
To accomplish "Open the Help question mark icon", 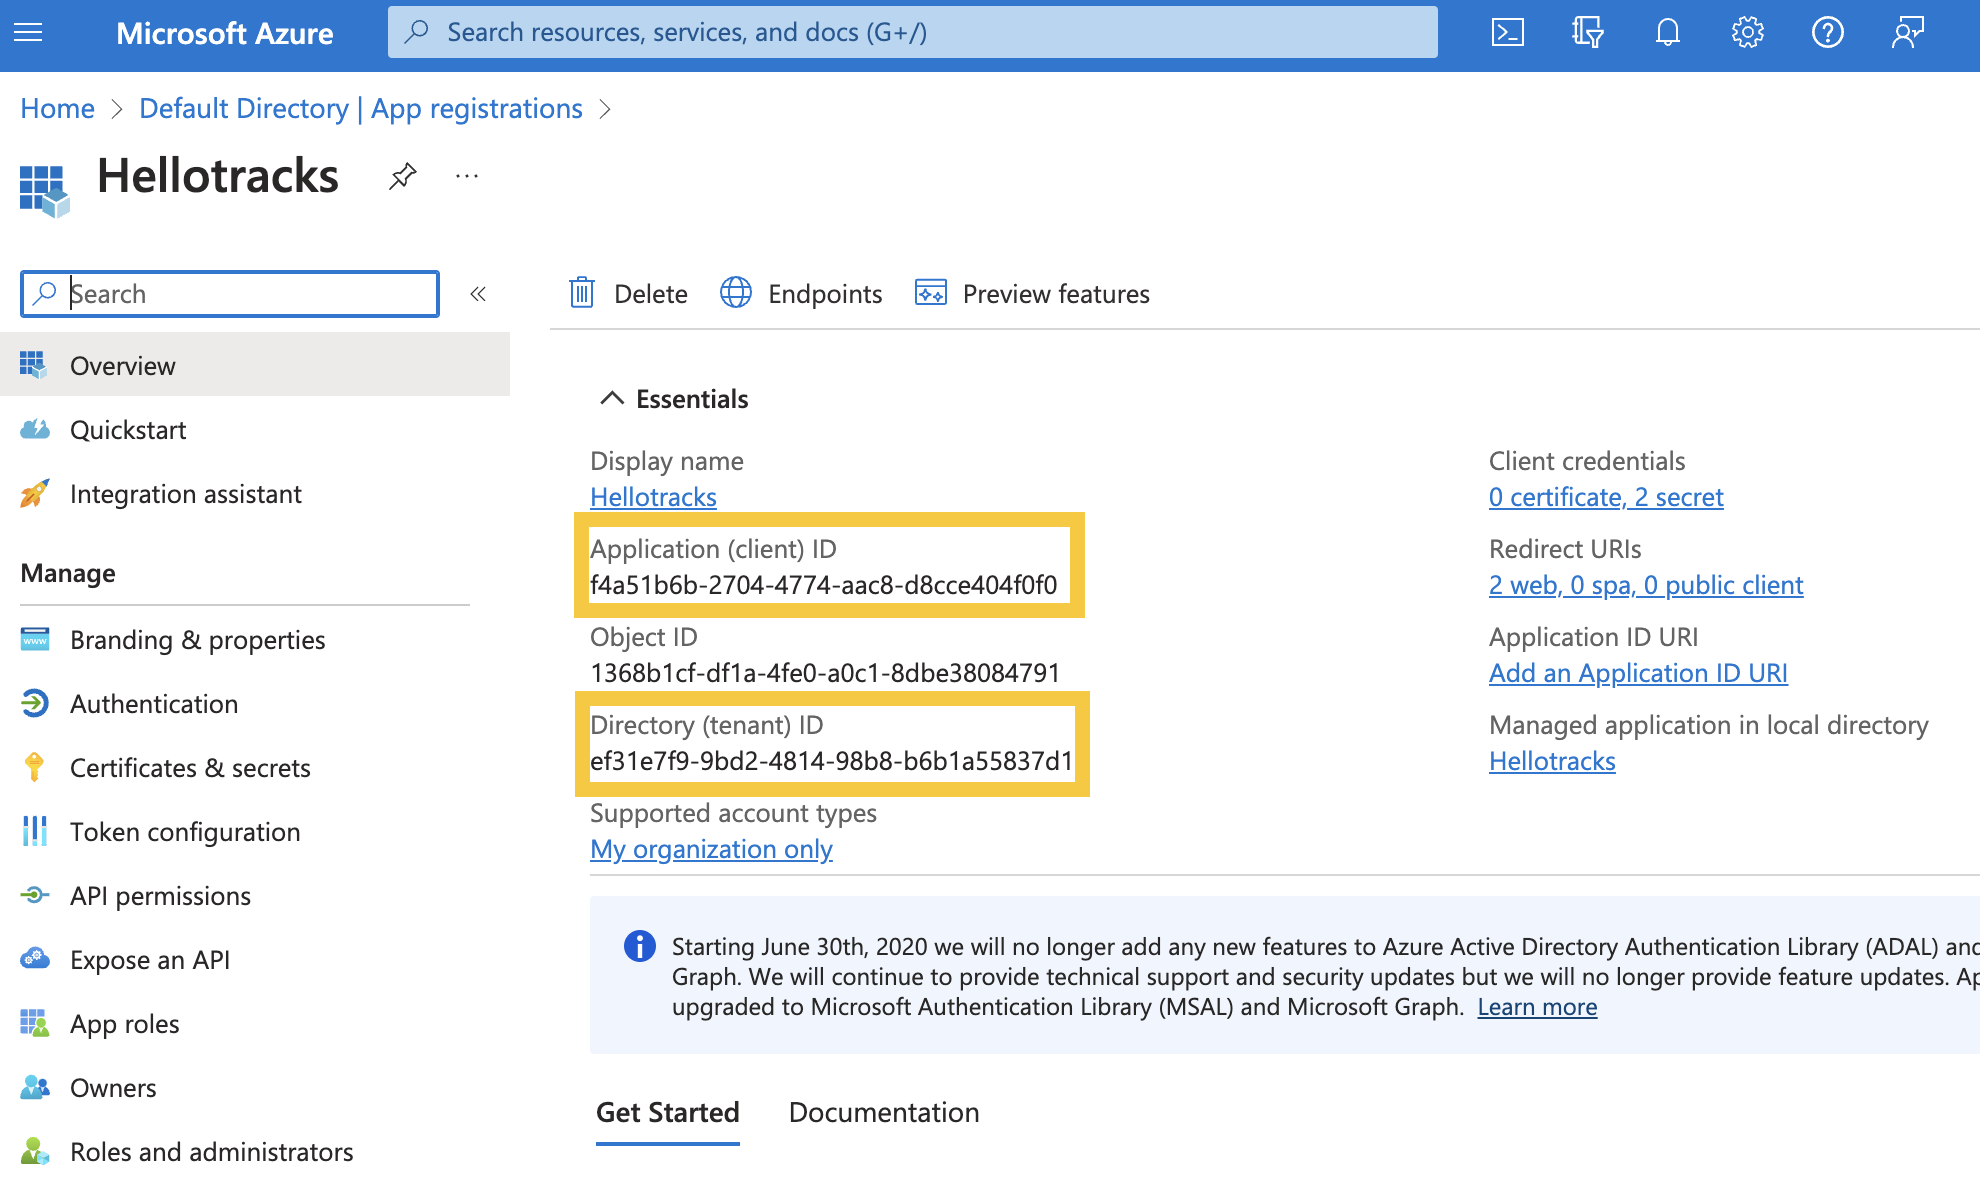I will (x=1827, y=33).
